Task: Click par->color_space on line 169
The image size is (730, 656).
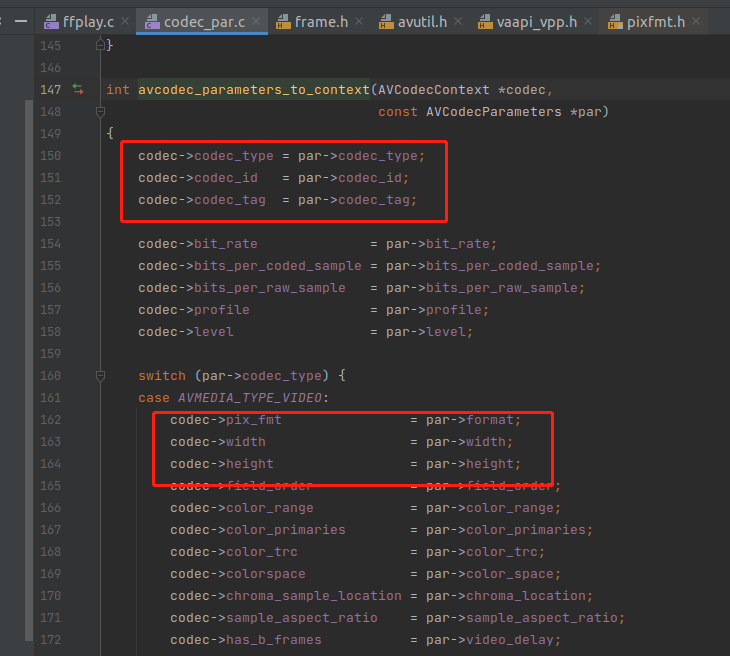Action: tap(490, 574)
